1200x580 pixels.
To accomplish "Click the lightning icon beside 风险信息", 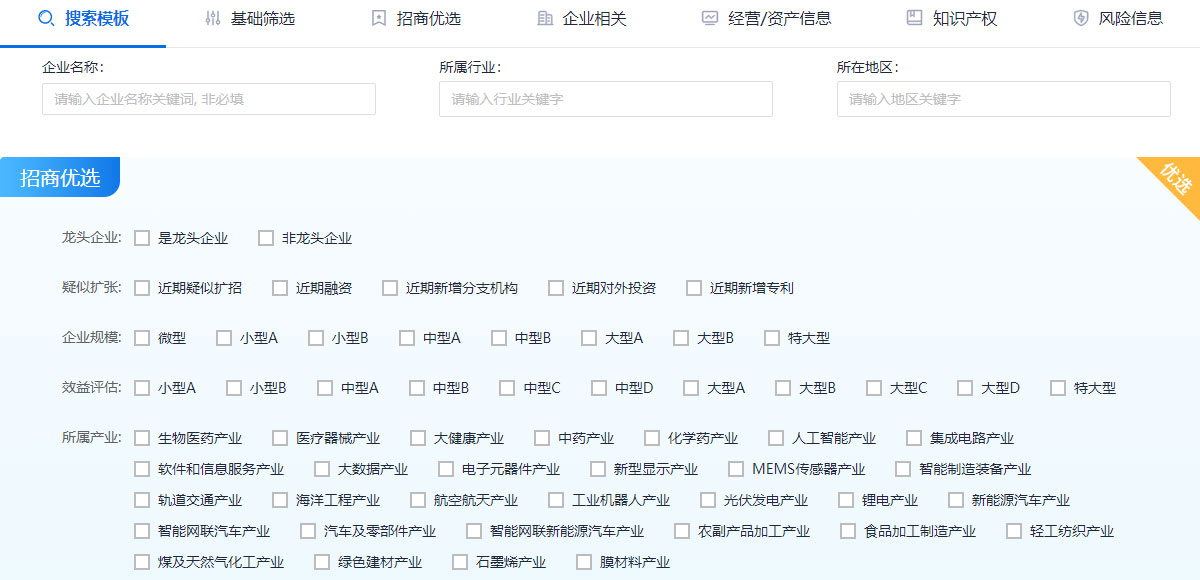I will coord(1081,18).
